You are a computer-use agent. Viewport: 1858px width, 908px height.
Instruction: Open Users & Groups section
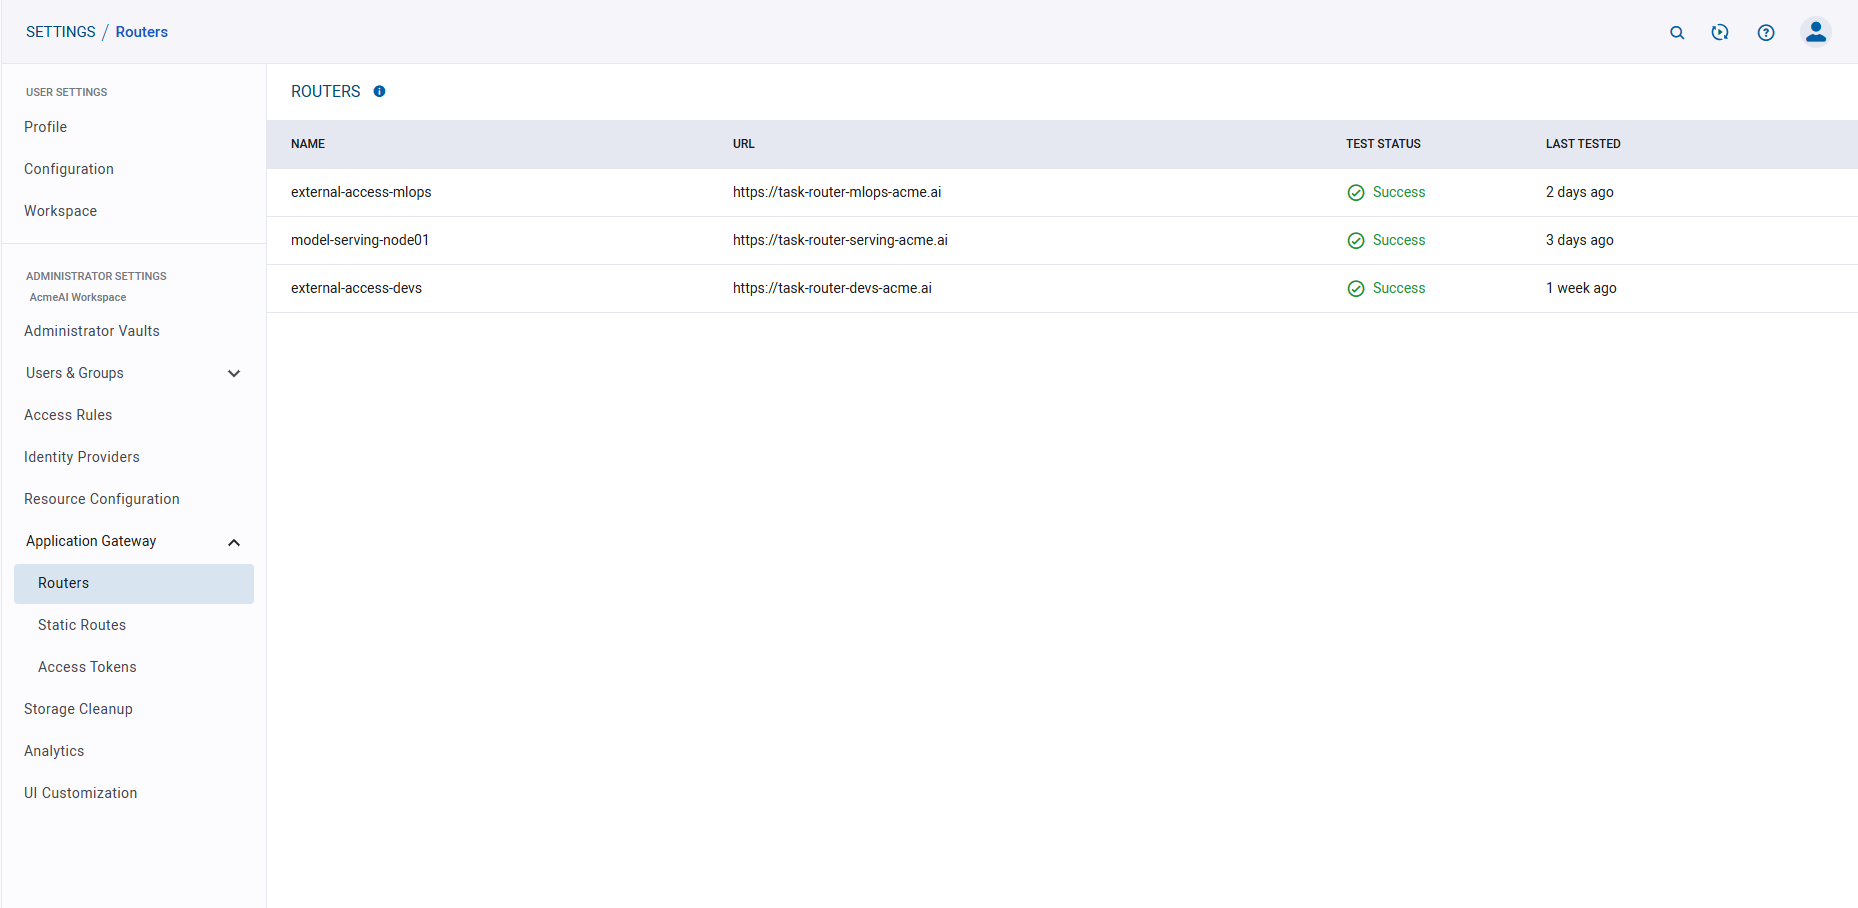tap(75, 373)
